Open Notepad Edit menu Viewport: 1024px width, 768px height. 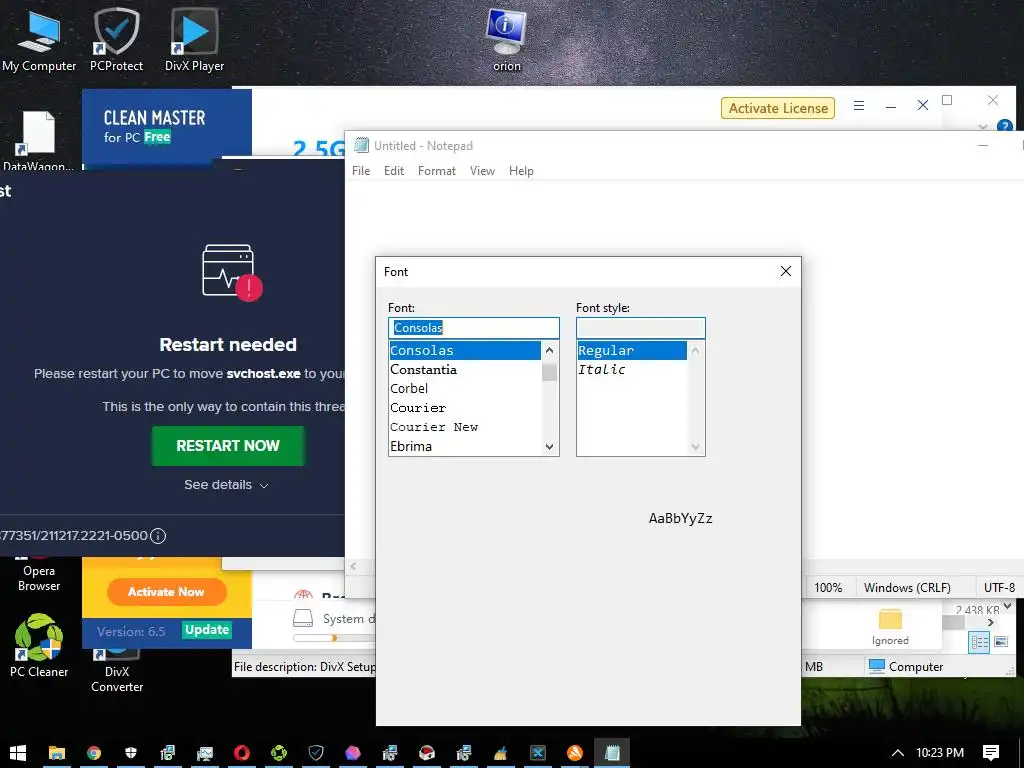click(394, 170)
